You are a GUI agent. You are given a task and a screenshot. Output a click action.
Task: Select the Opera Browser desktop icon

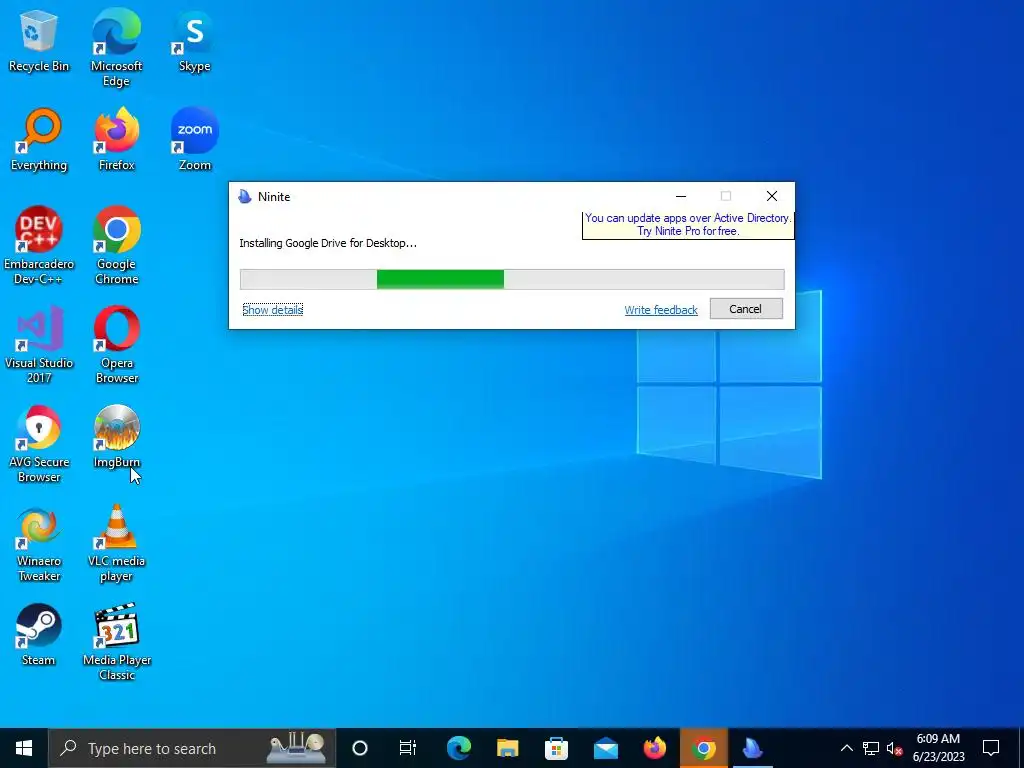coord(116,345)
